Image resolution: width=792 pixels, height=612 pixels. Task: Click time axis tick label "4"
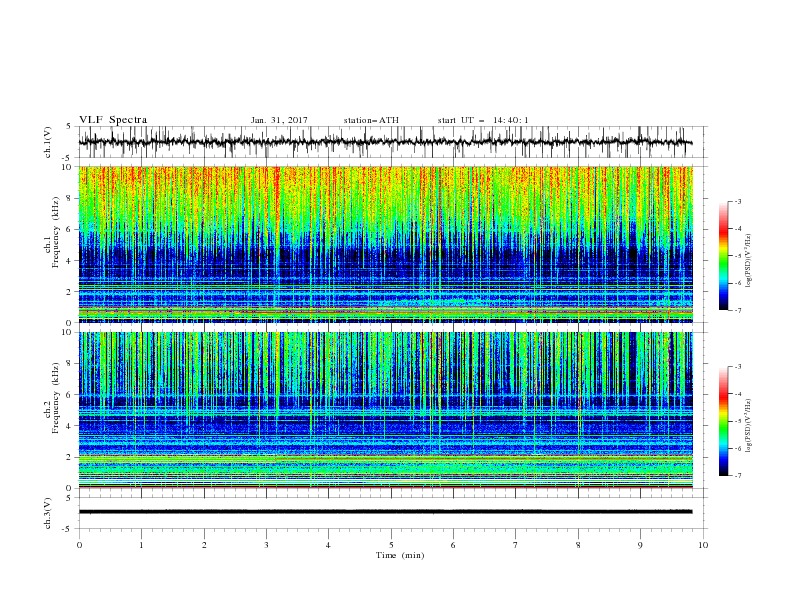click(328, 545)
